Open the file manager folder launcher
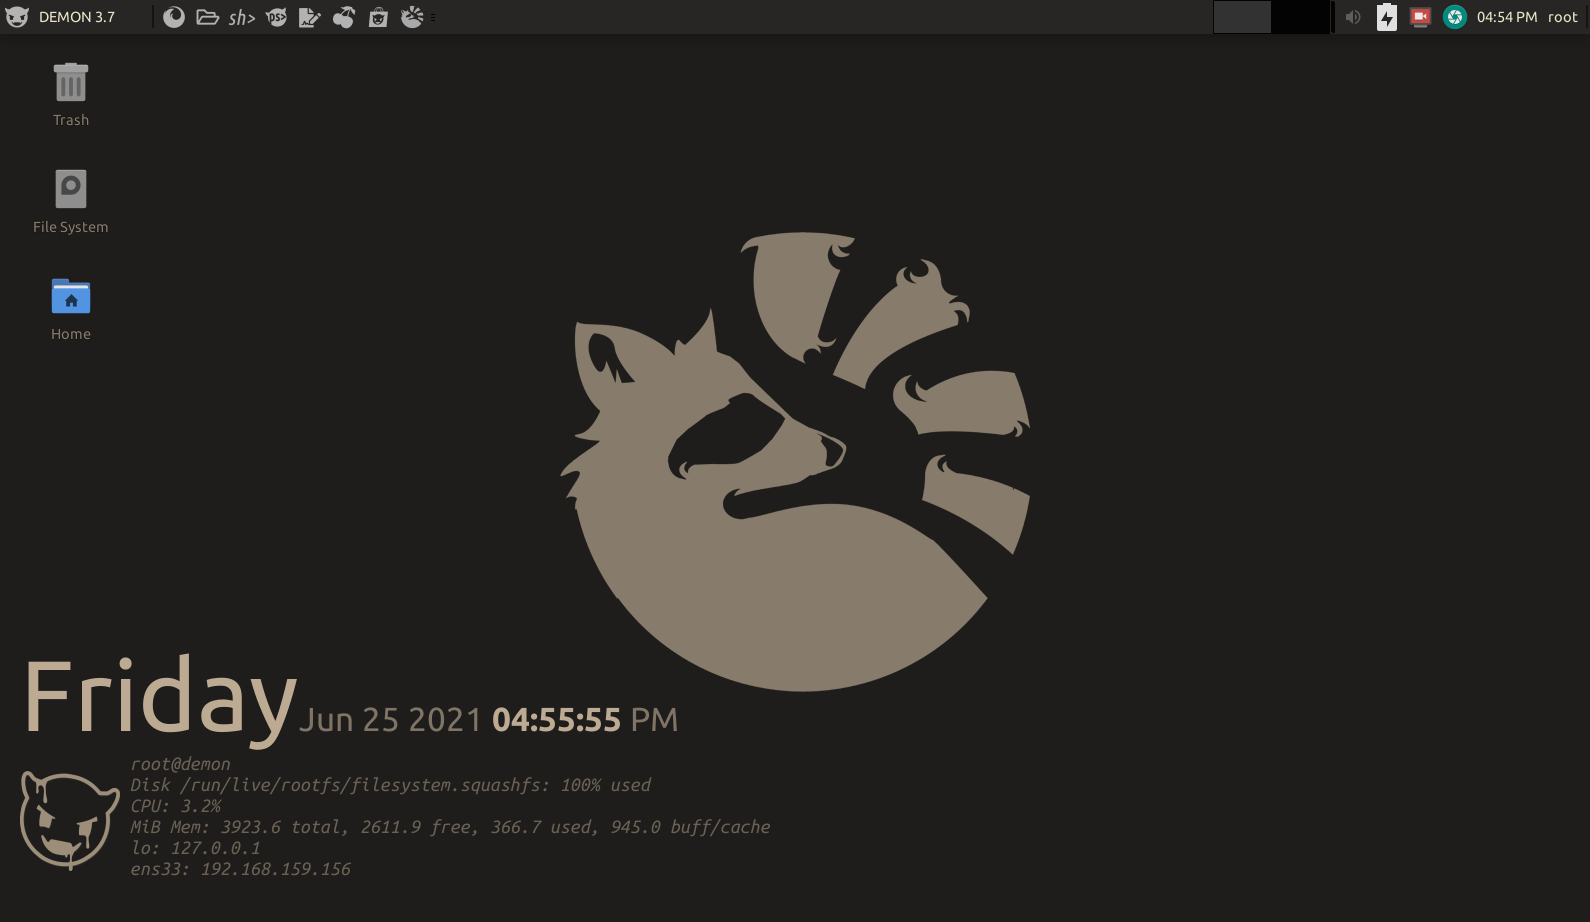Viewport: 1590px width, 922px height. (x=207, y=17)
